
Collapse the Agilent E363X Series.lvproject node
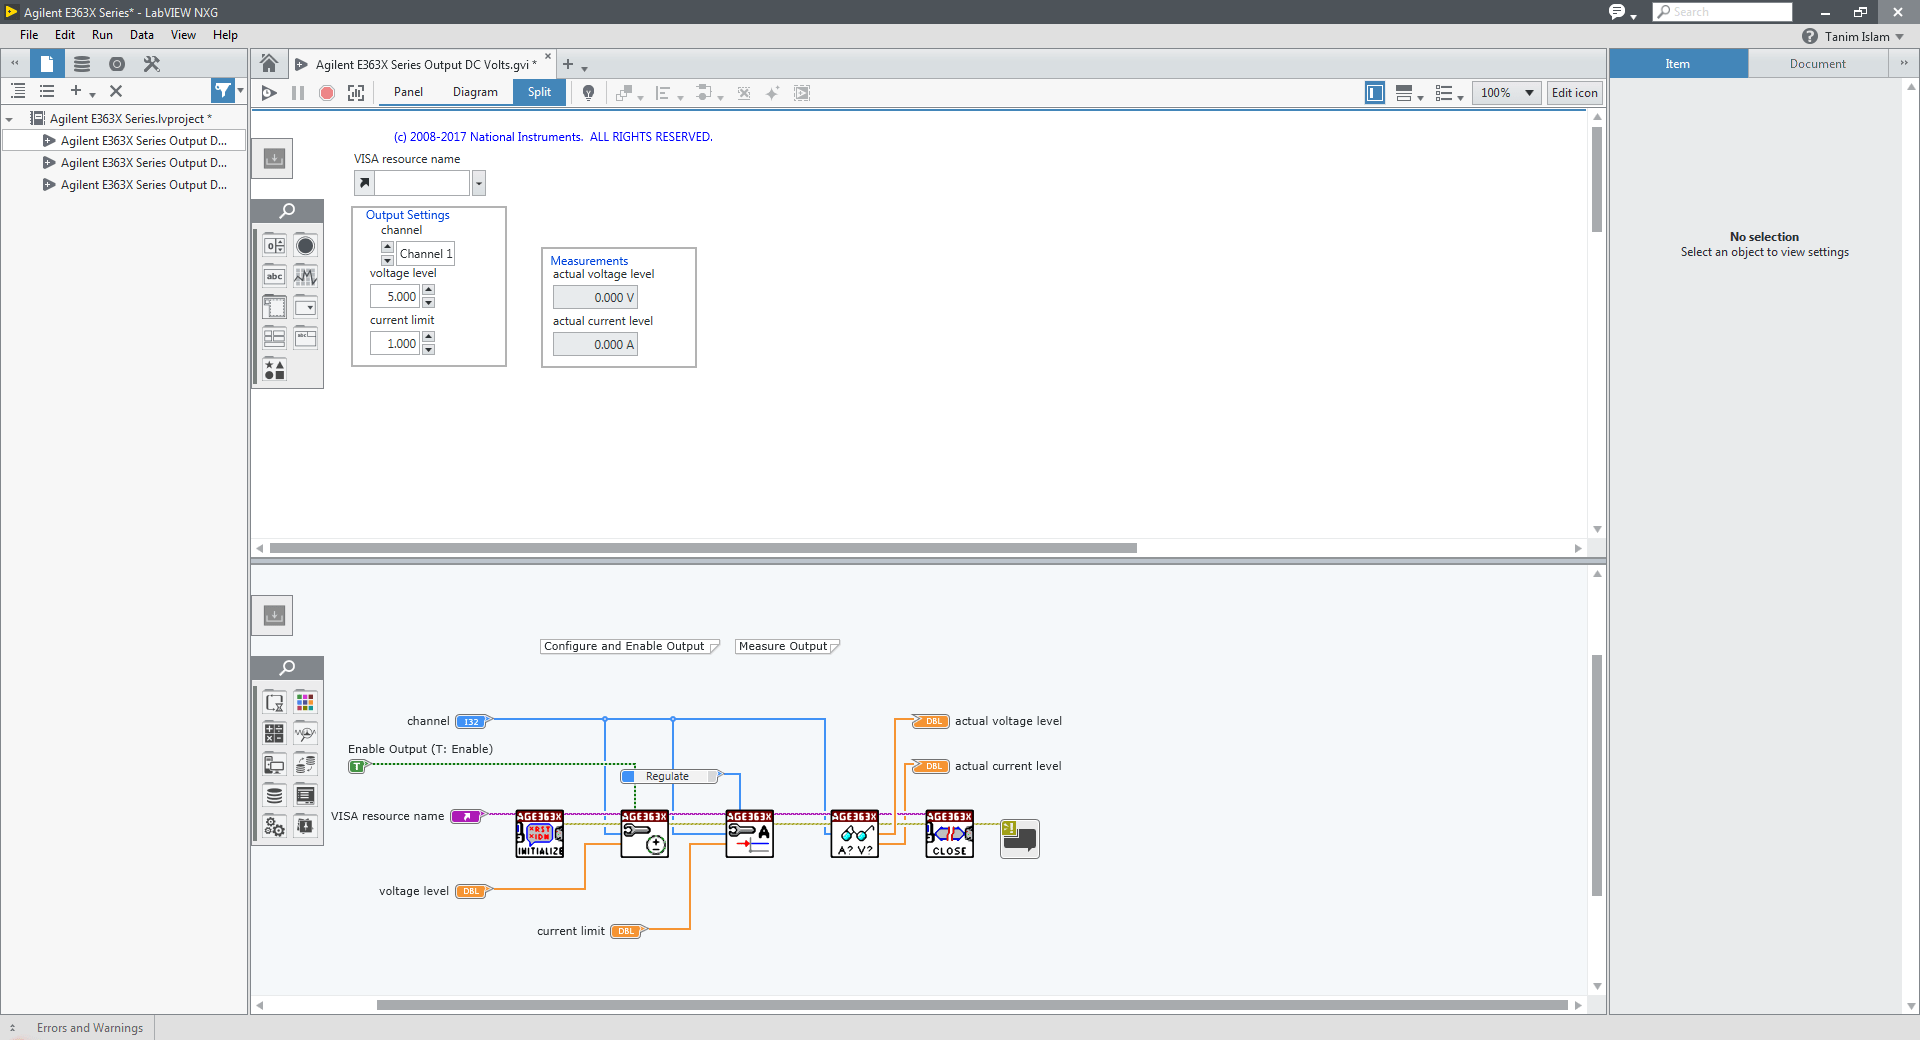point(9,119)
